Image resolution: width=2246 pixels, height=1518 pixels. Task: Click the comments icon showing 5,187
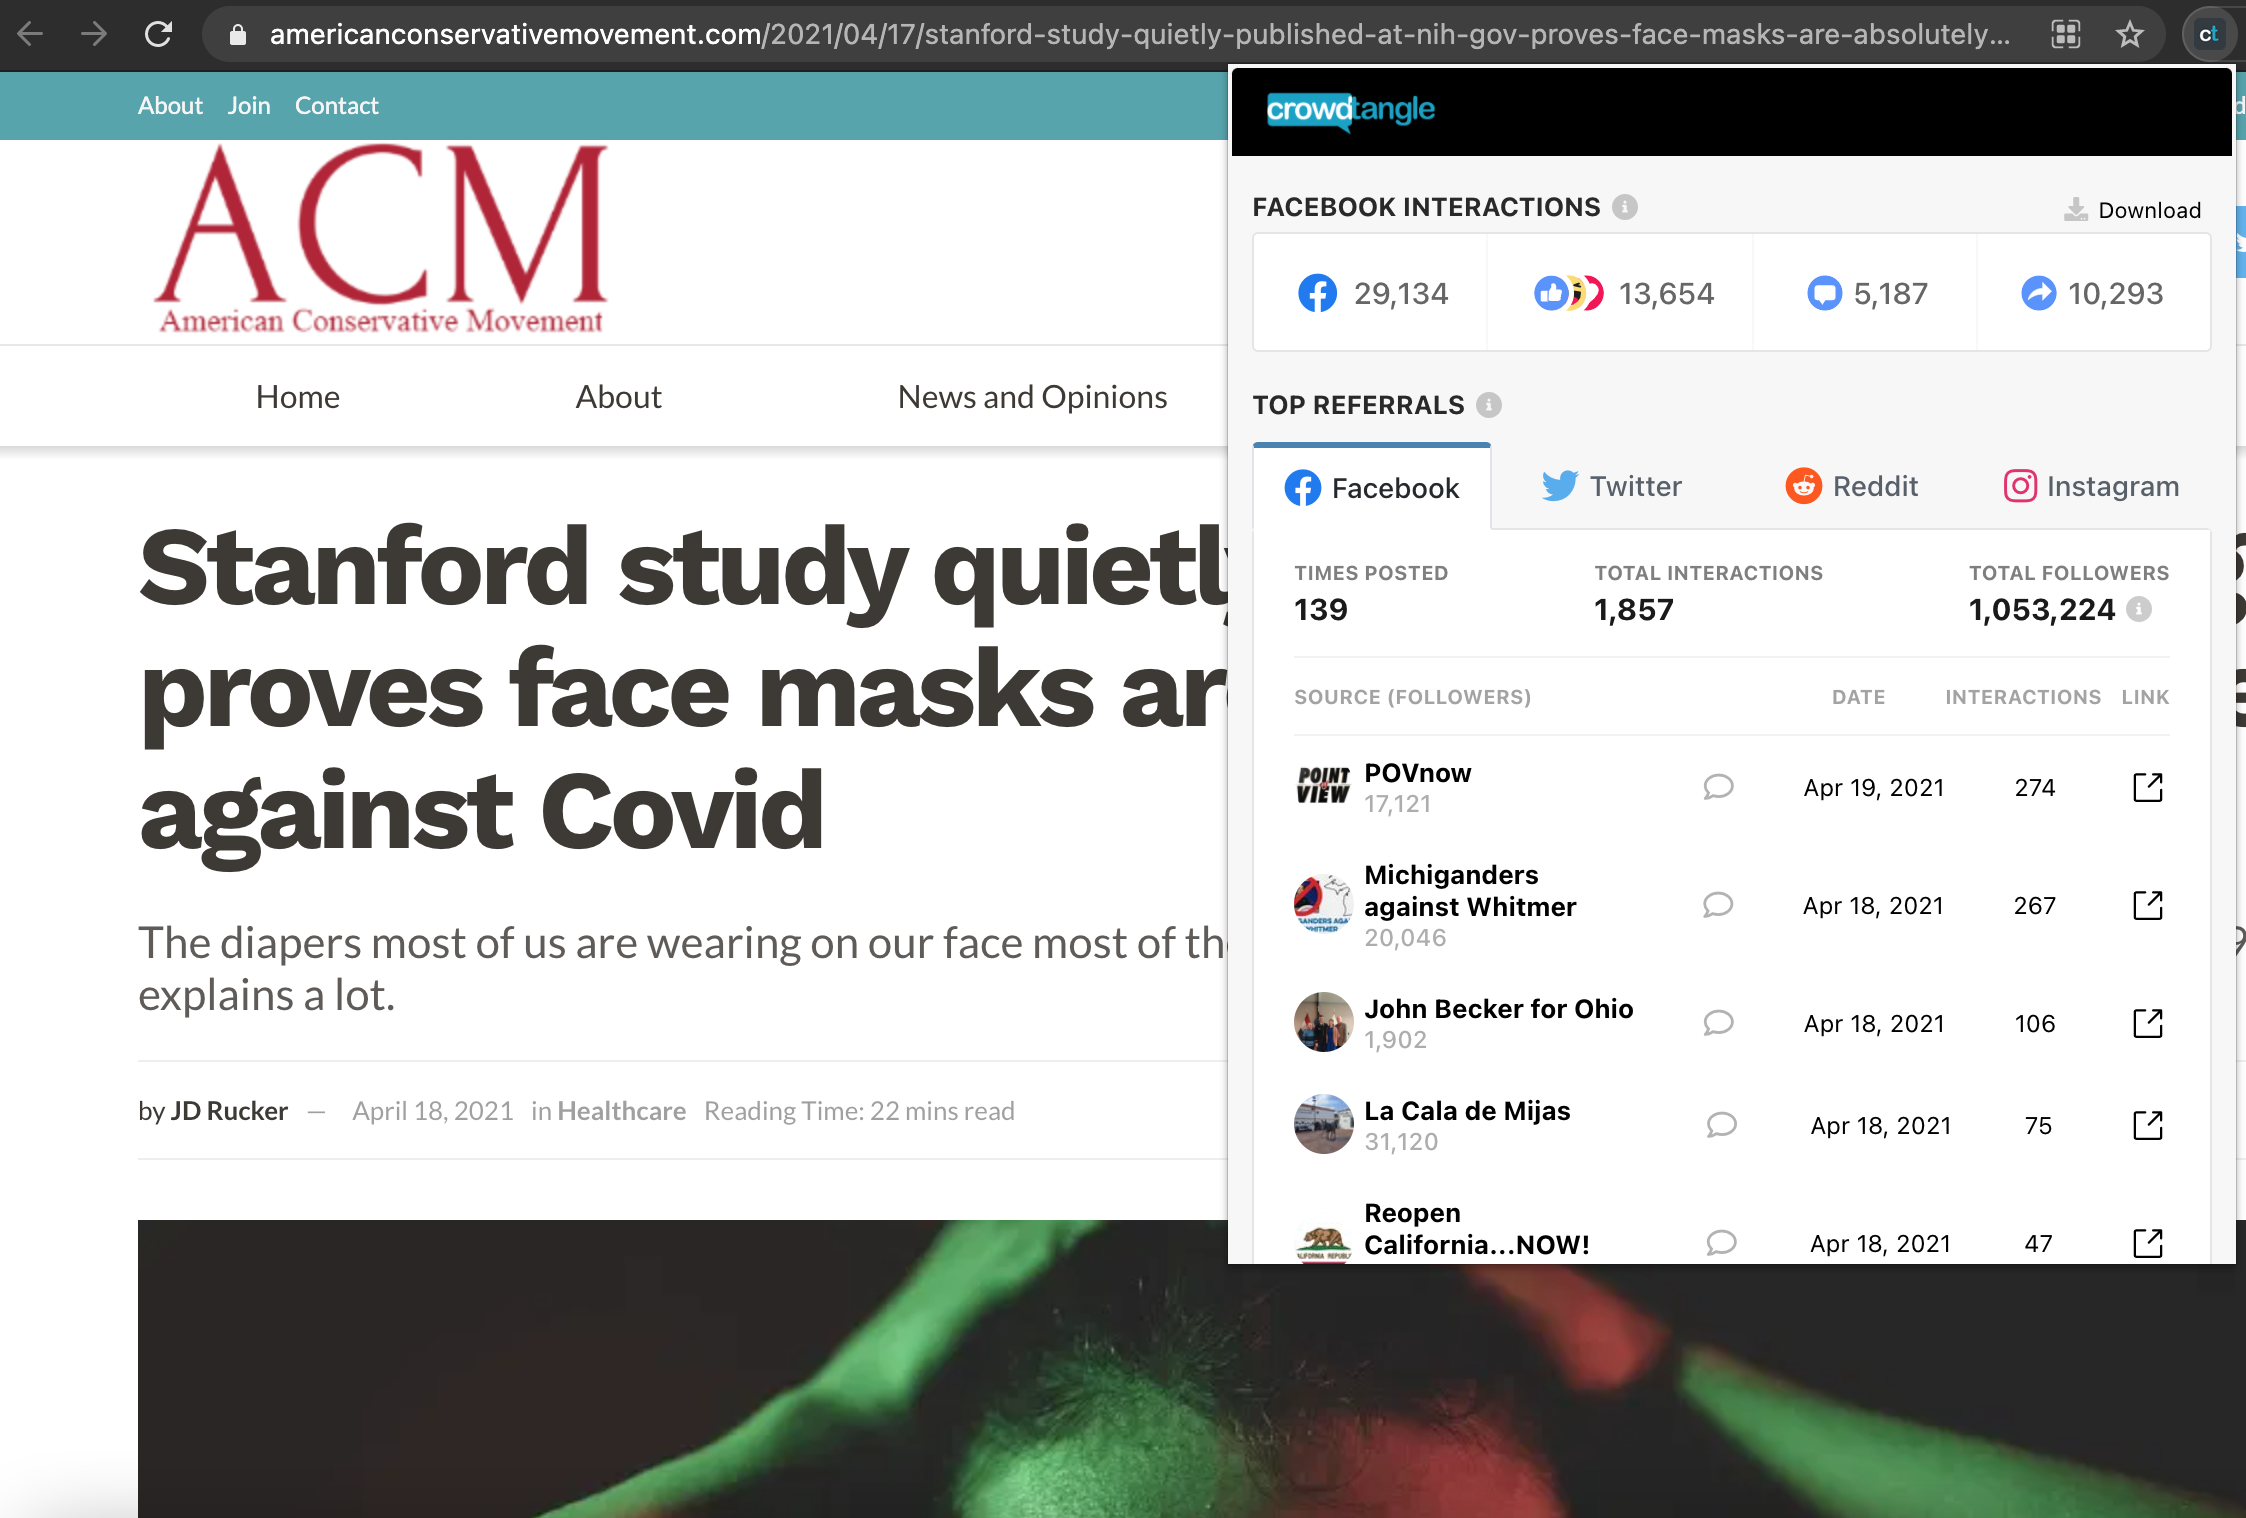coord(1824,293)
